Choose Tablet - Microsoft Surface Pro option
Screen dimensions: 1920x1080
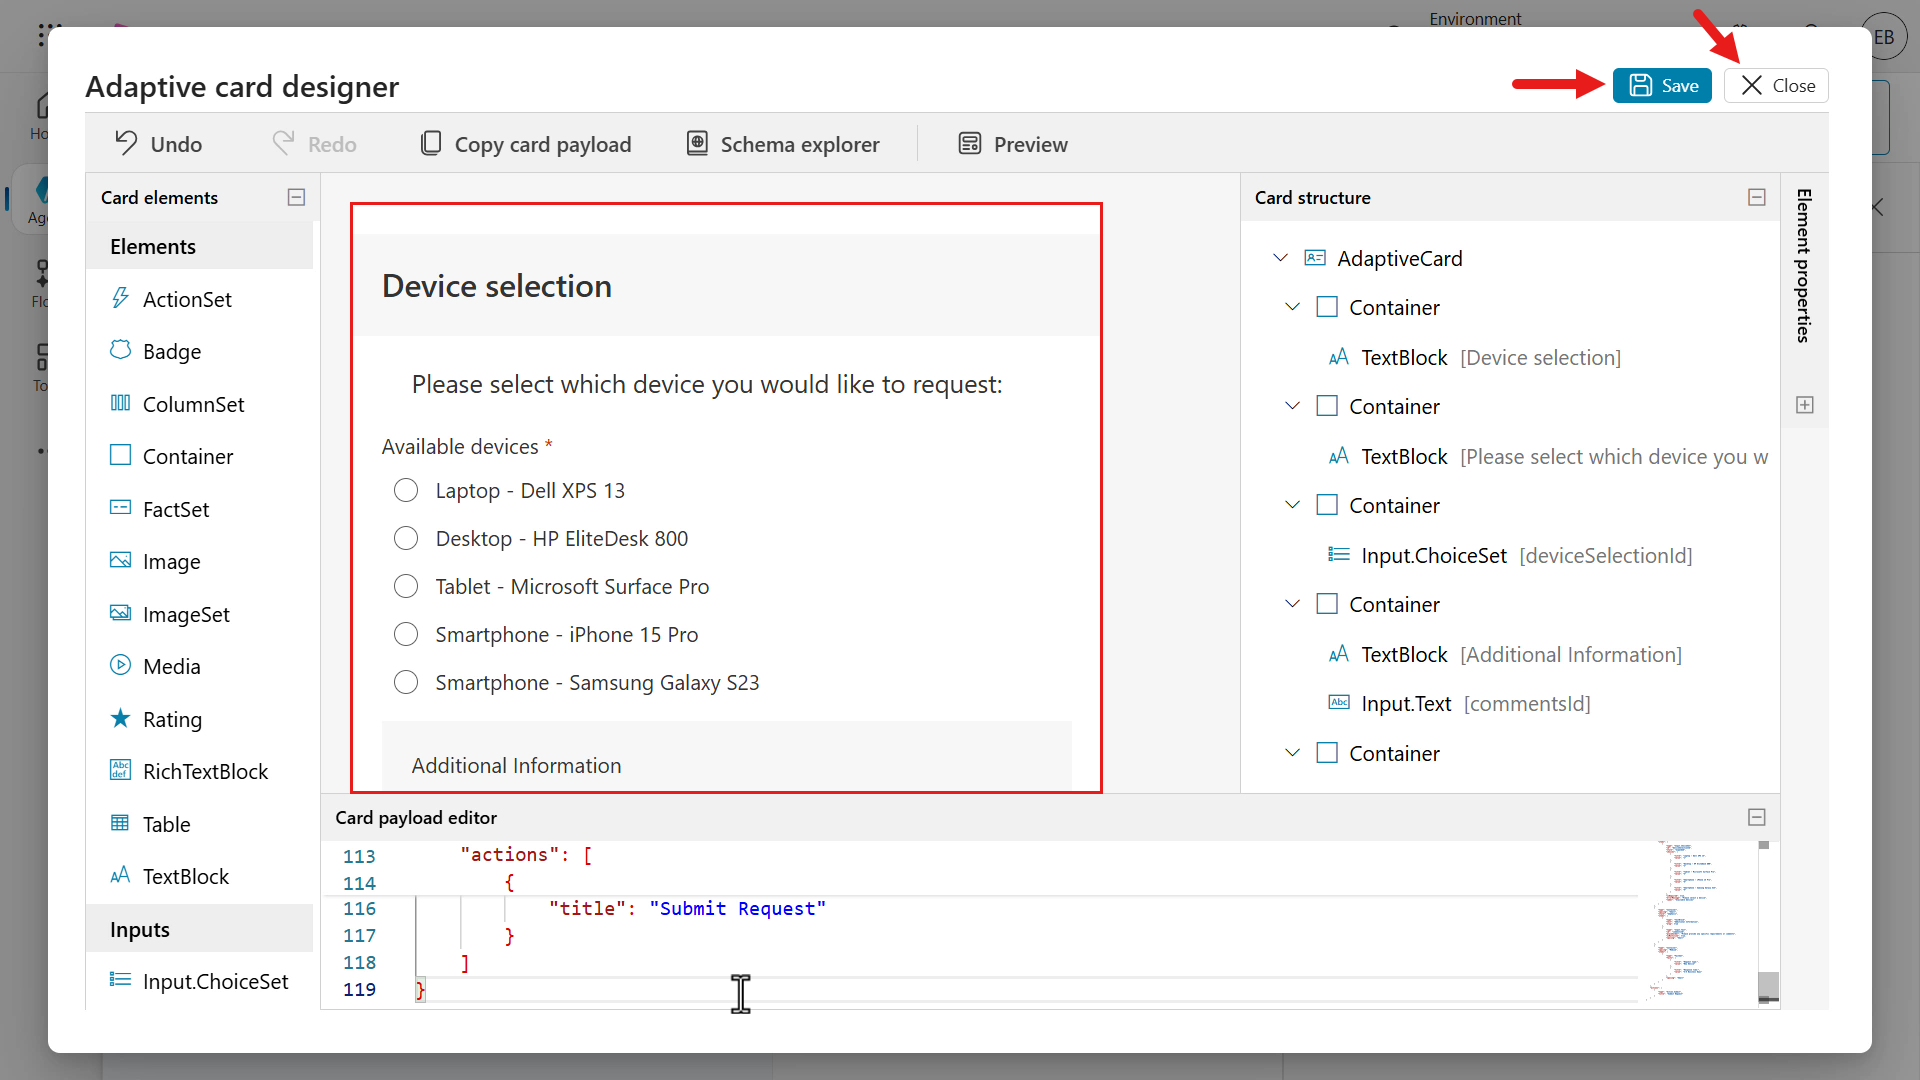tap(406, 586)
